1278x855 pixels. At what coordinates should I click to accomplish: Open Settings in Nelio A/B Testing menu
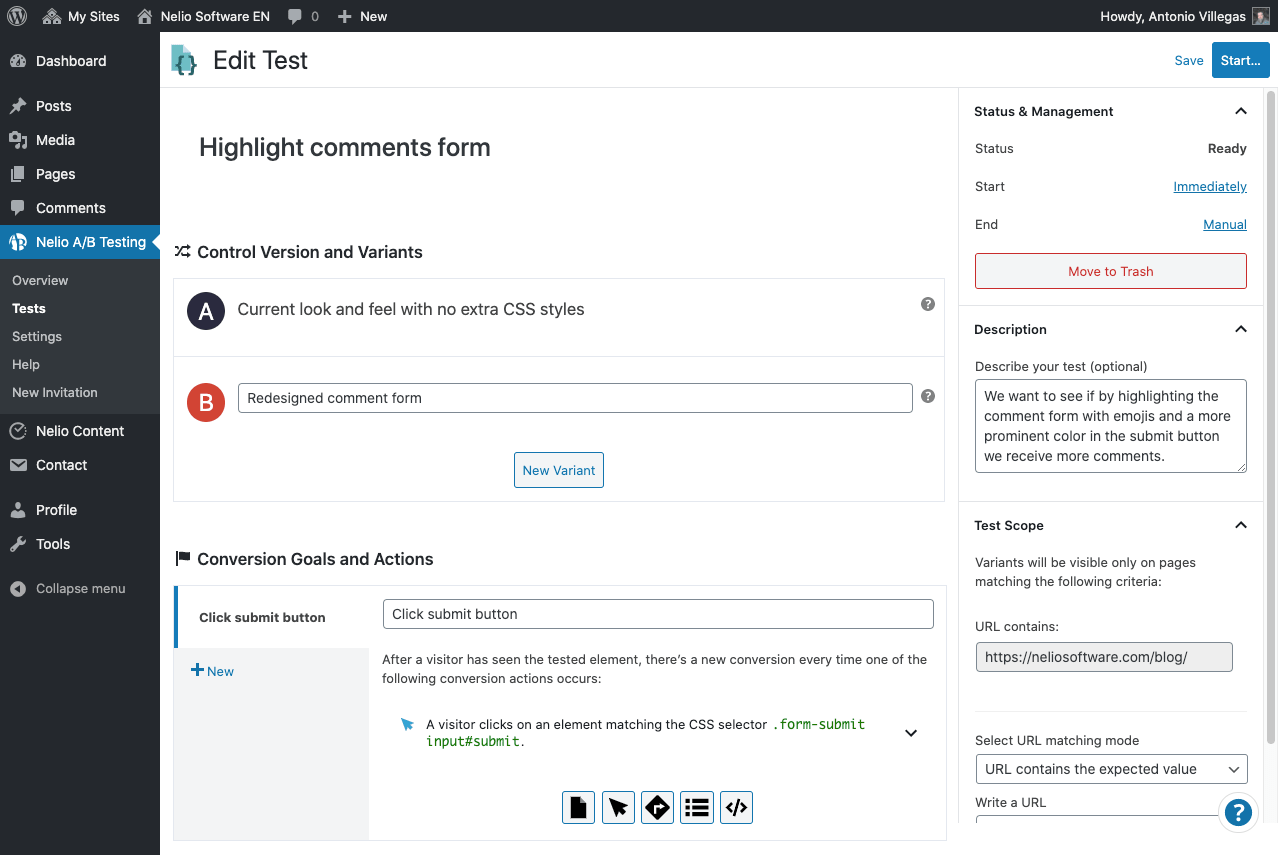click(x=37, y=336)
